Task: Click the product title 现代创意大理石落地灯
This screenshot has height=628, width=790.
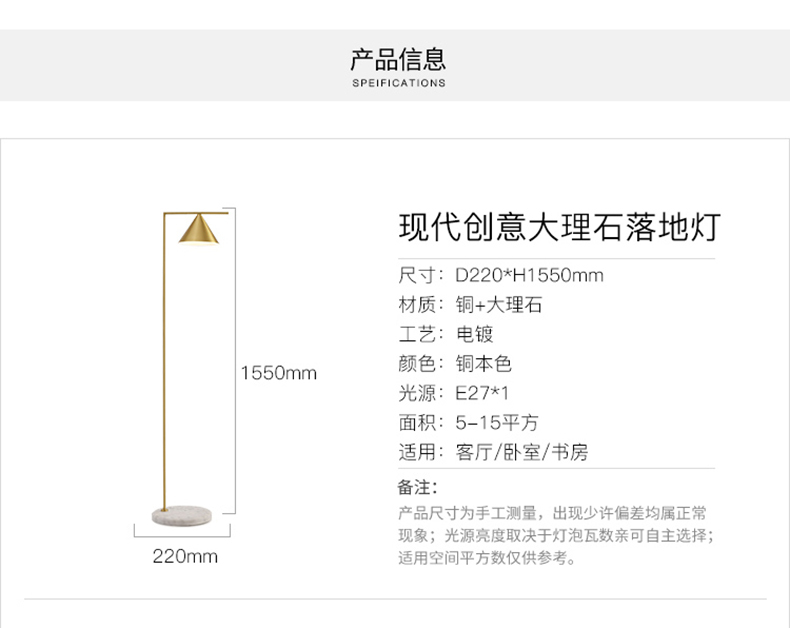Action: point(558,228)
